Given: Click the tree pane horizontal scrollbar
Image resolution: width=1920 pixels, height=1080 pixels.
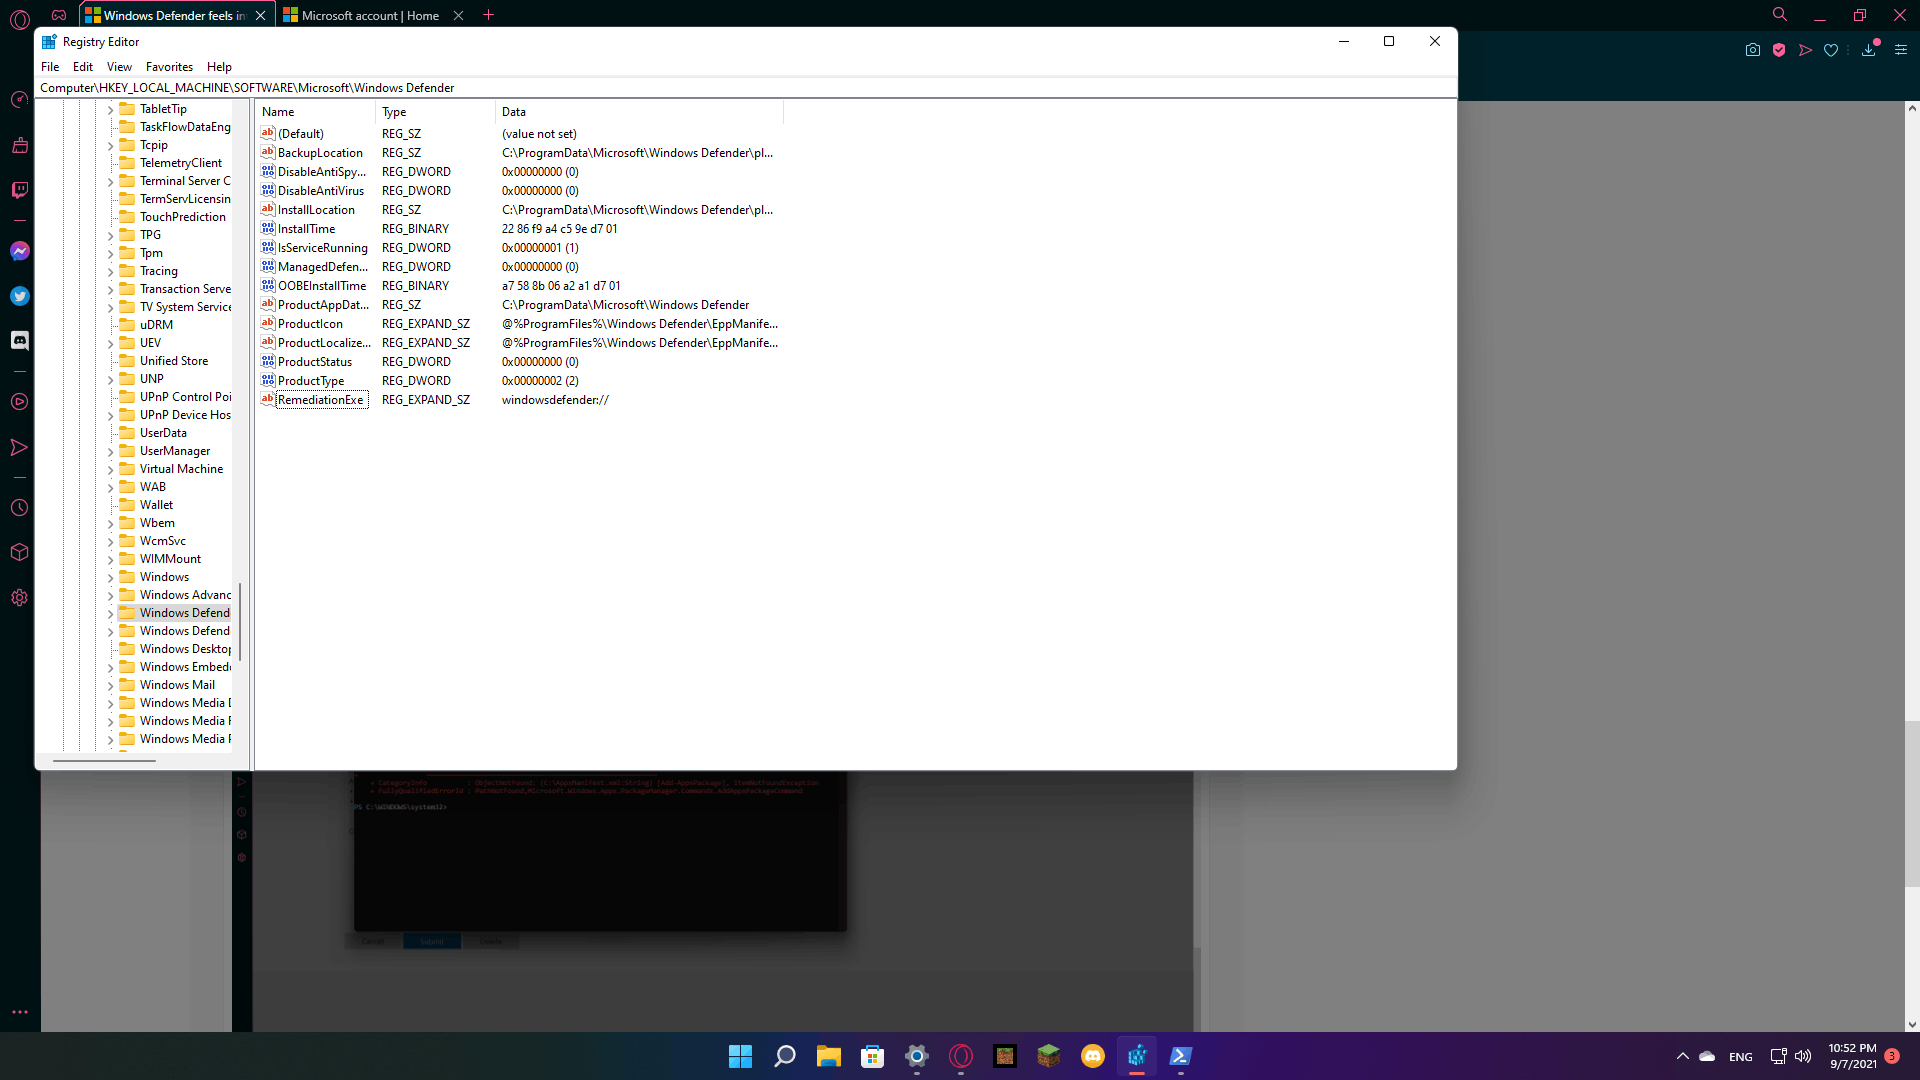Looking at the screenshot, I should click(x=104, y=761).
